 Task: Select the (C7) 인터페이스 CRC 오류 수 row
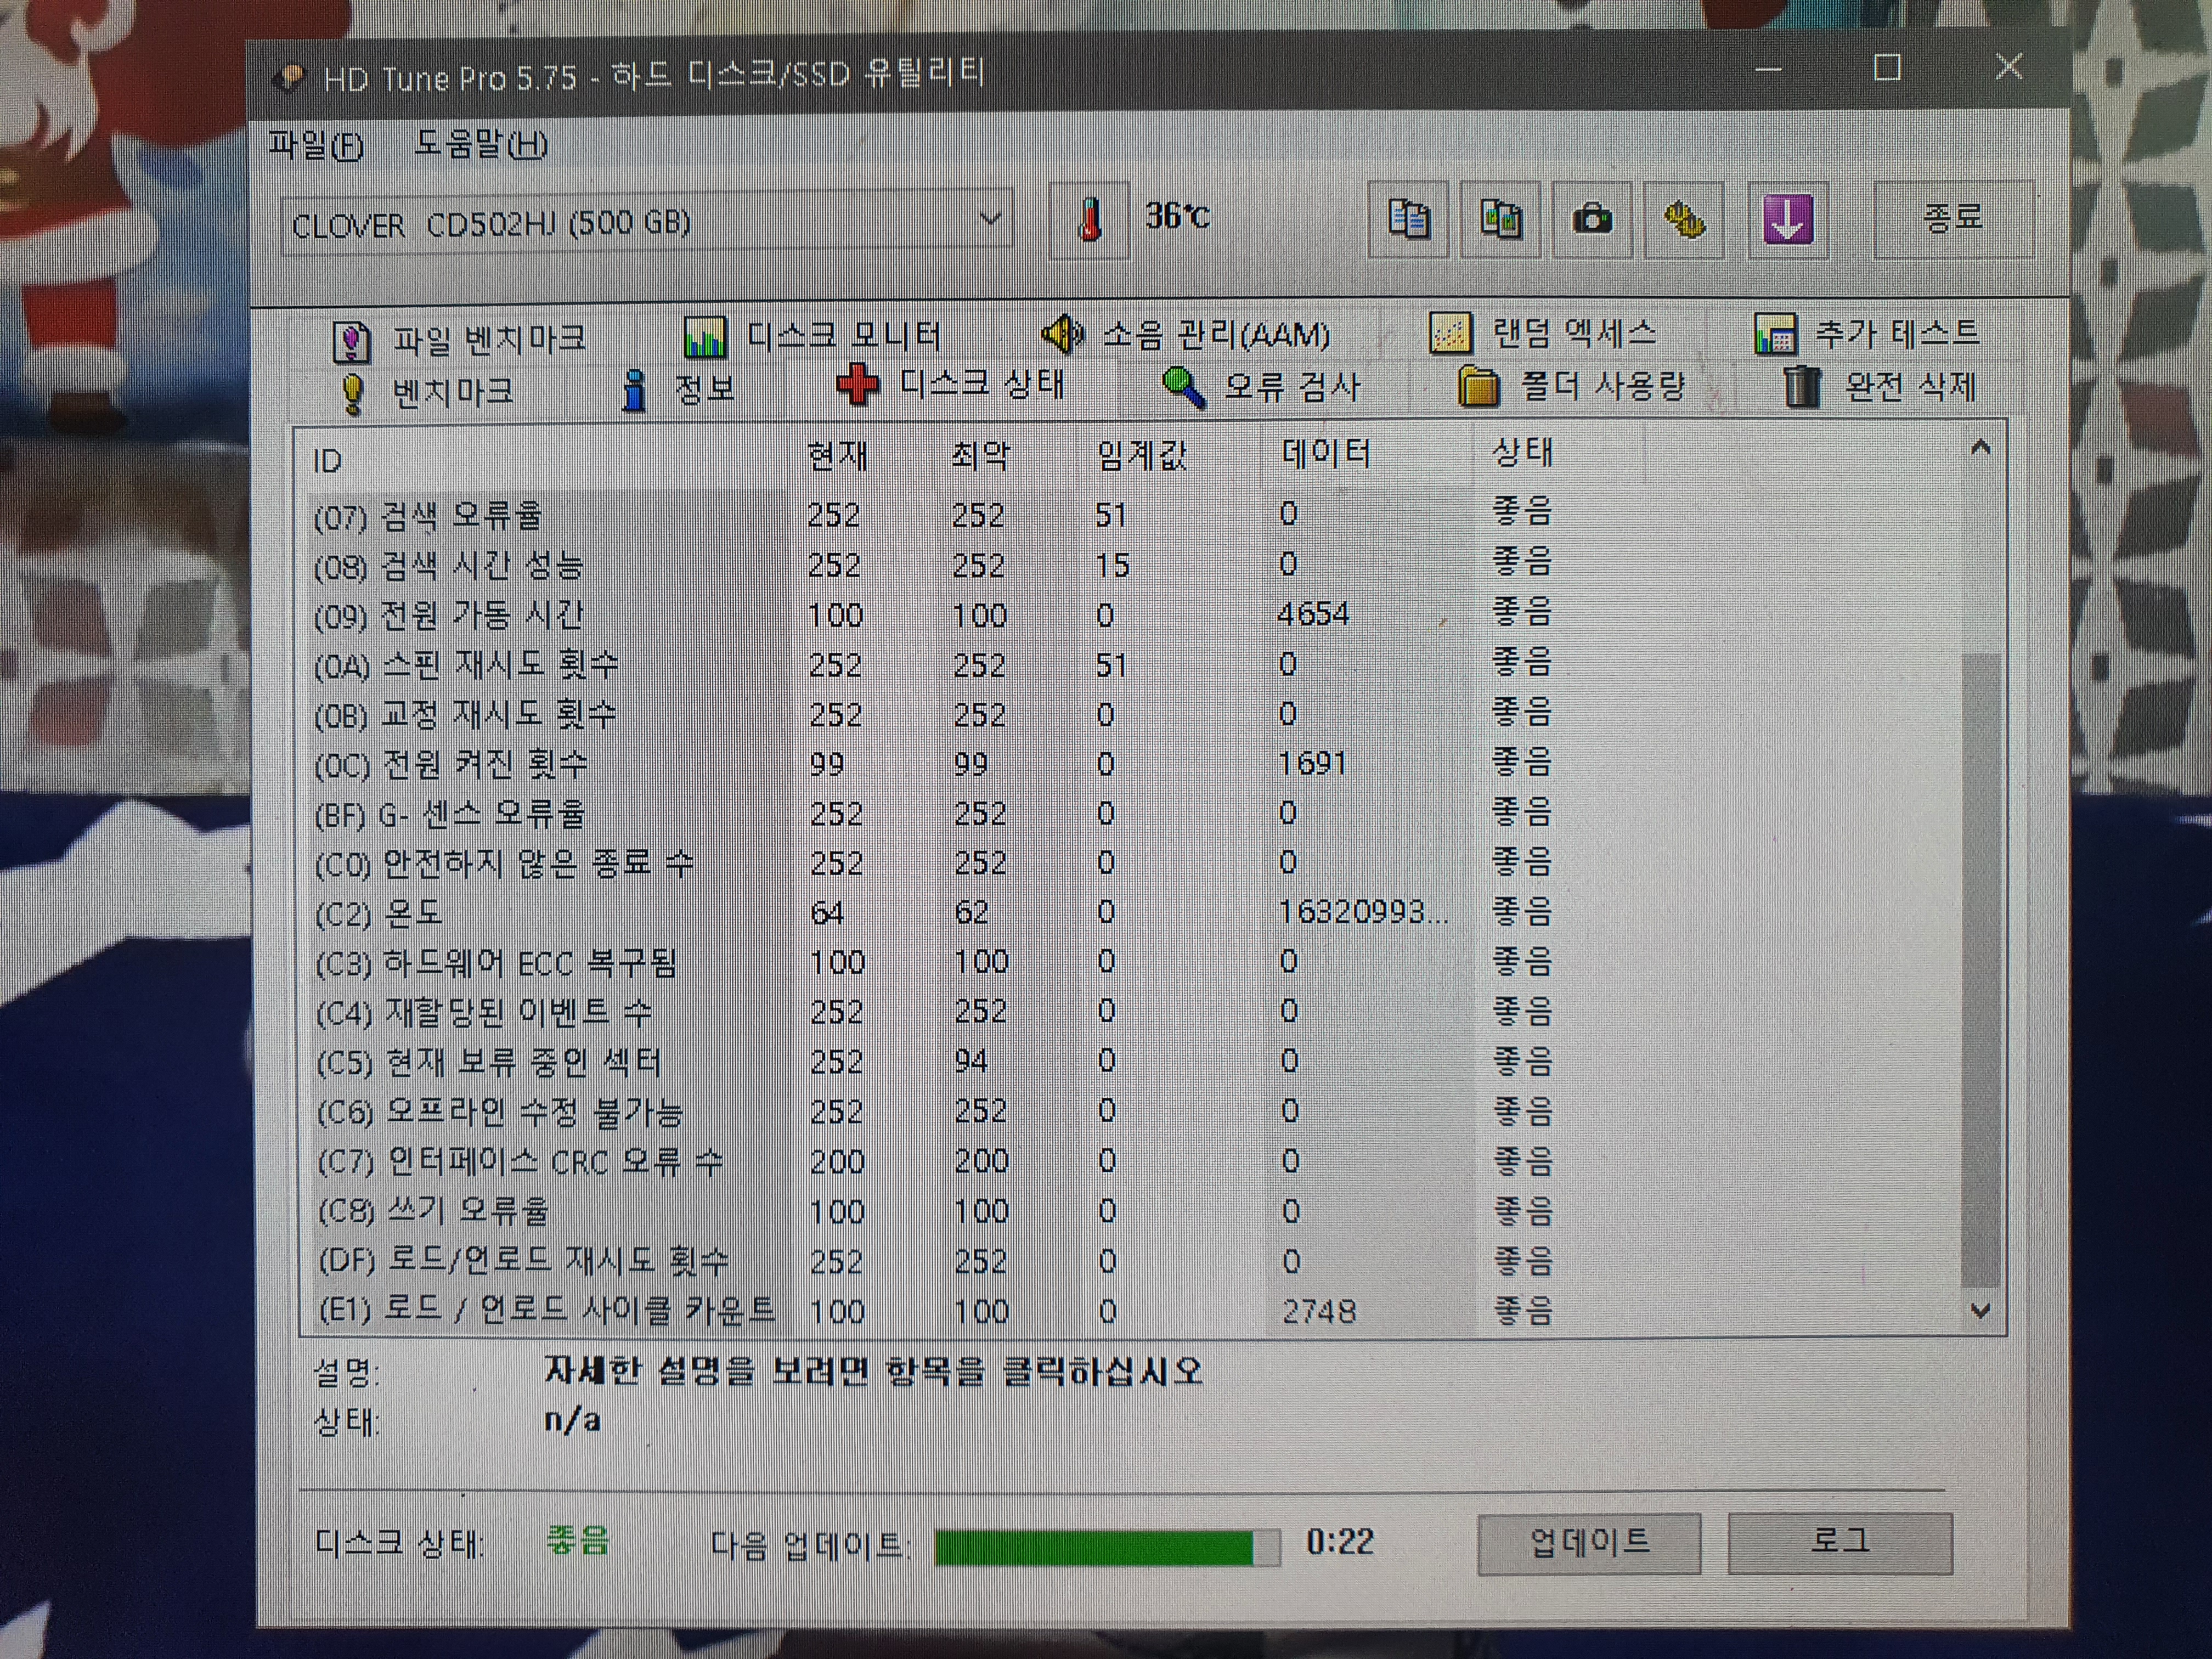click(x=935, y=1161)
